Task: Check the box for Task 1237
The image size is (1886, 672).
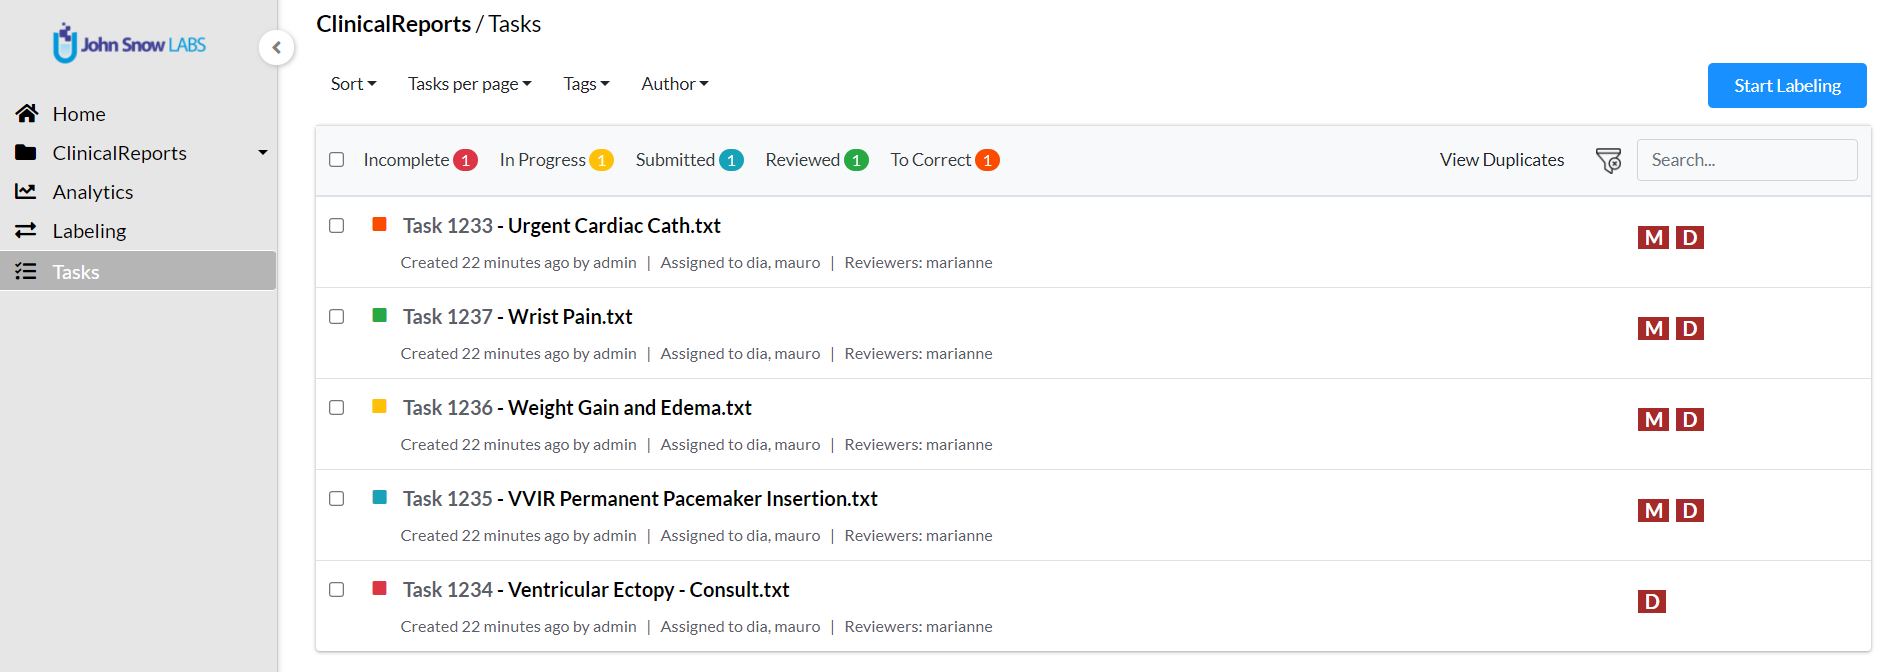Action: click(337, 317)
